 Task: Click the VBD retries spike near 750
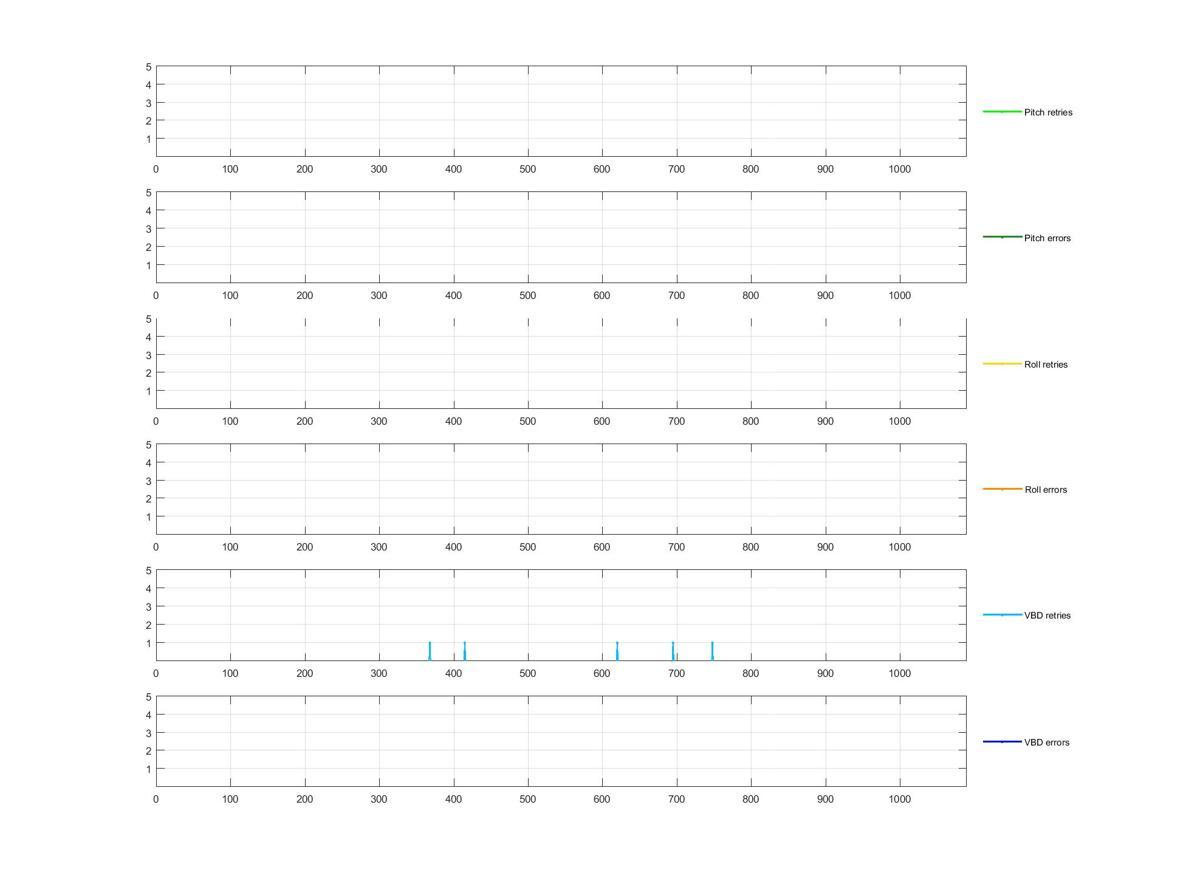coord(712,651)
